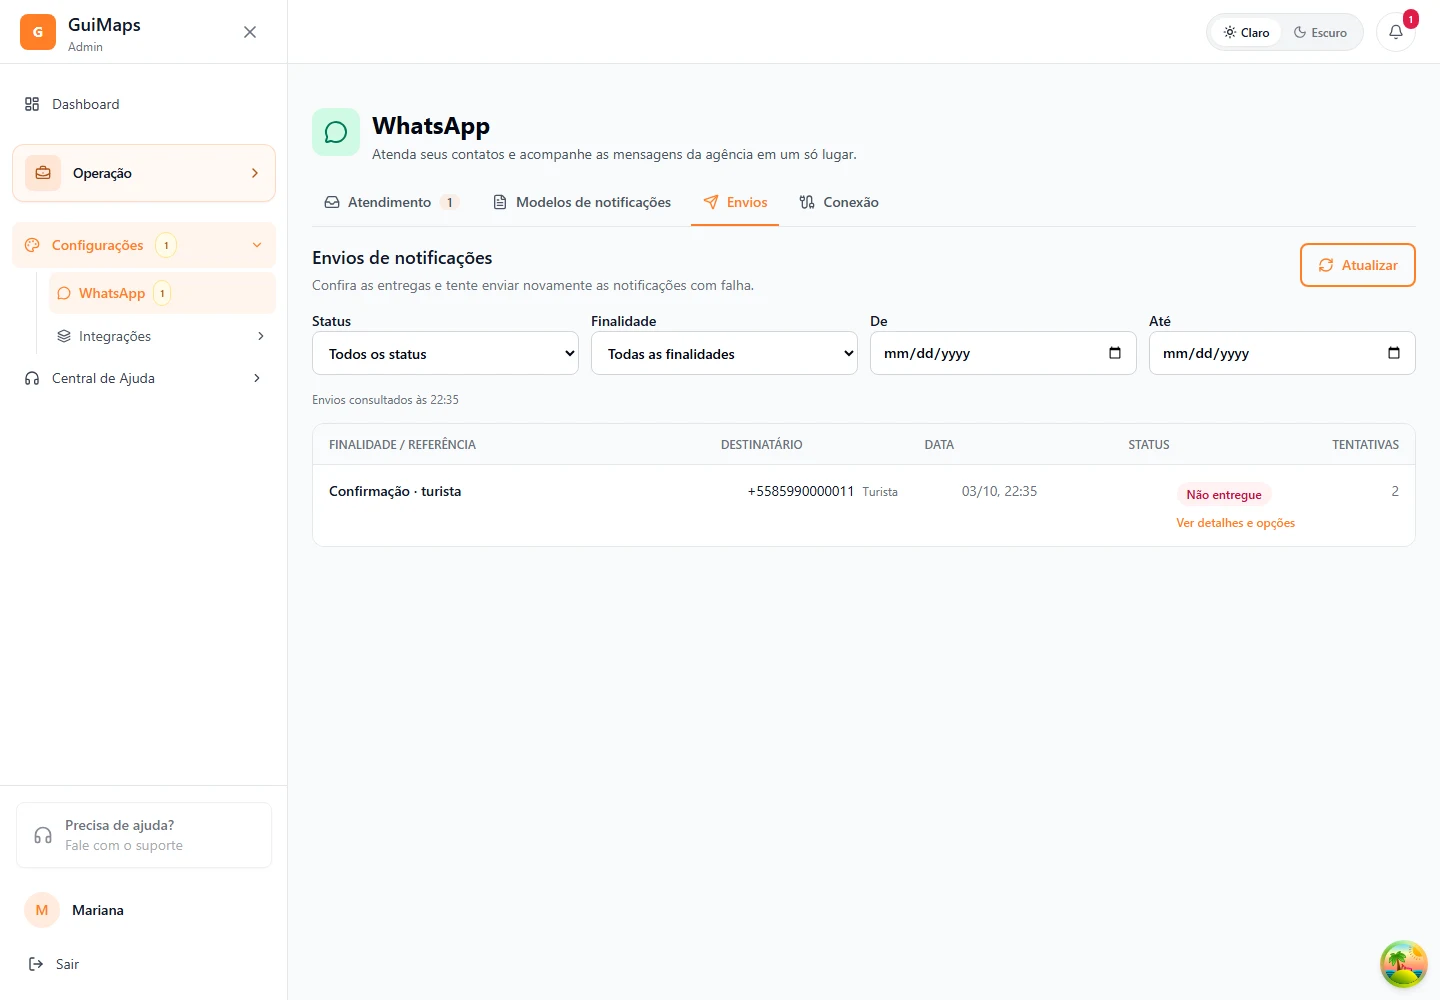
Task: Select the Envios tab
Action: point(735,202)
